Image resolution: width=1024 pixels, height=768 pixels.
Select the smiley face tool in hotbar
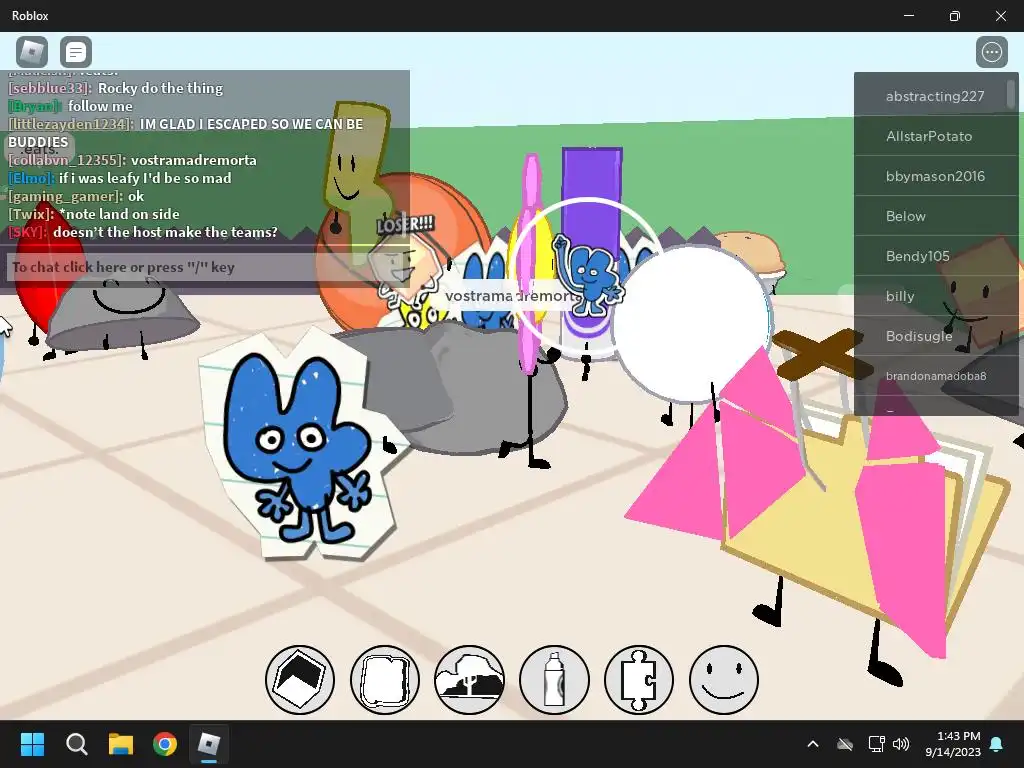[x=724, y=680]
